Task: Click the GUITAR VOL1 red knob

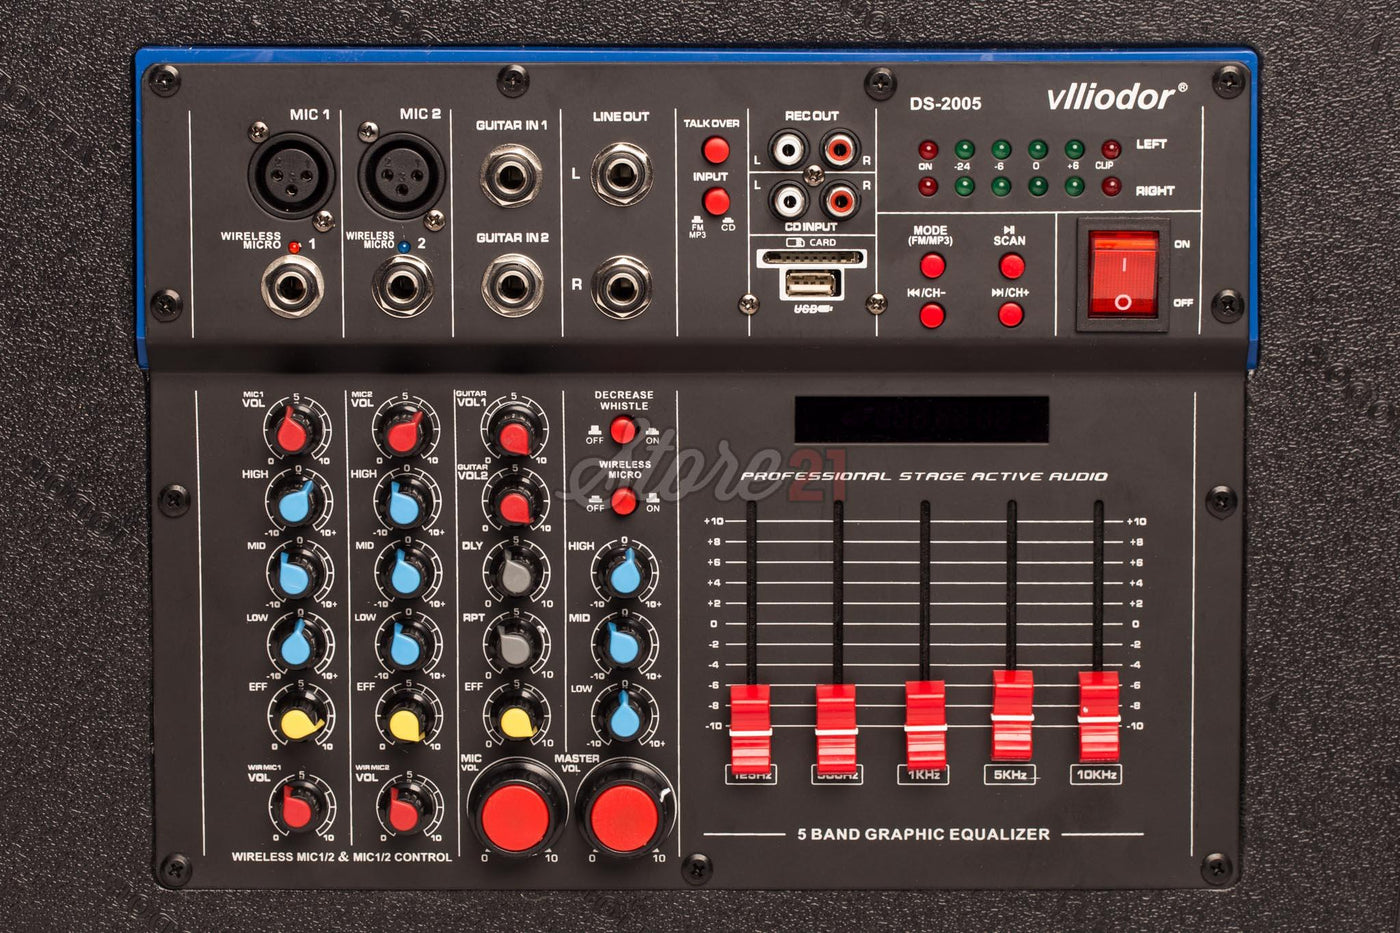Action: pos(515,434)
